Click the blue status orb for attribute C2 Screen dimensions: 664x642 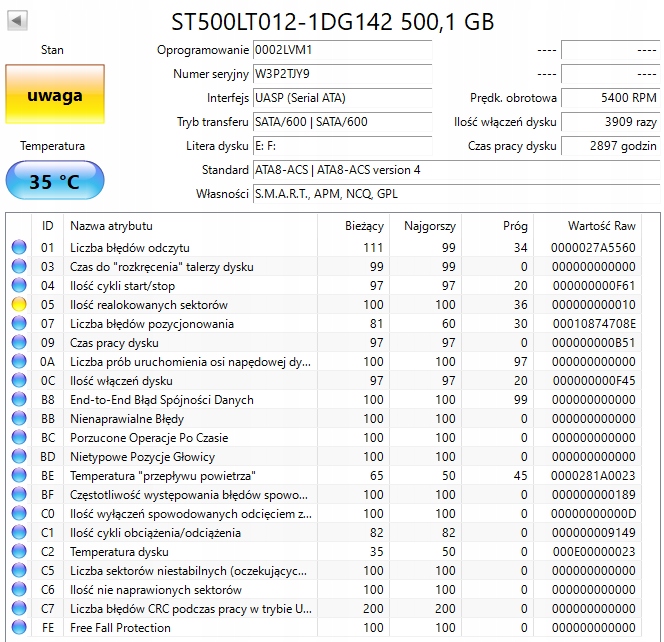(19, 552)
